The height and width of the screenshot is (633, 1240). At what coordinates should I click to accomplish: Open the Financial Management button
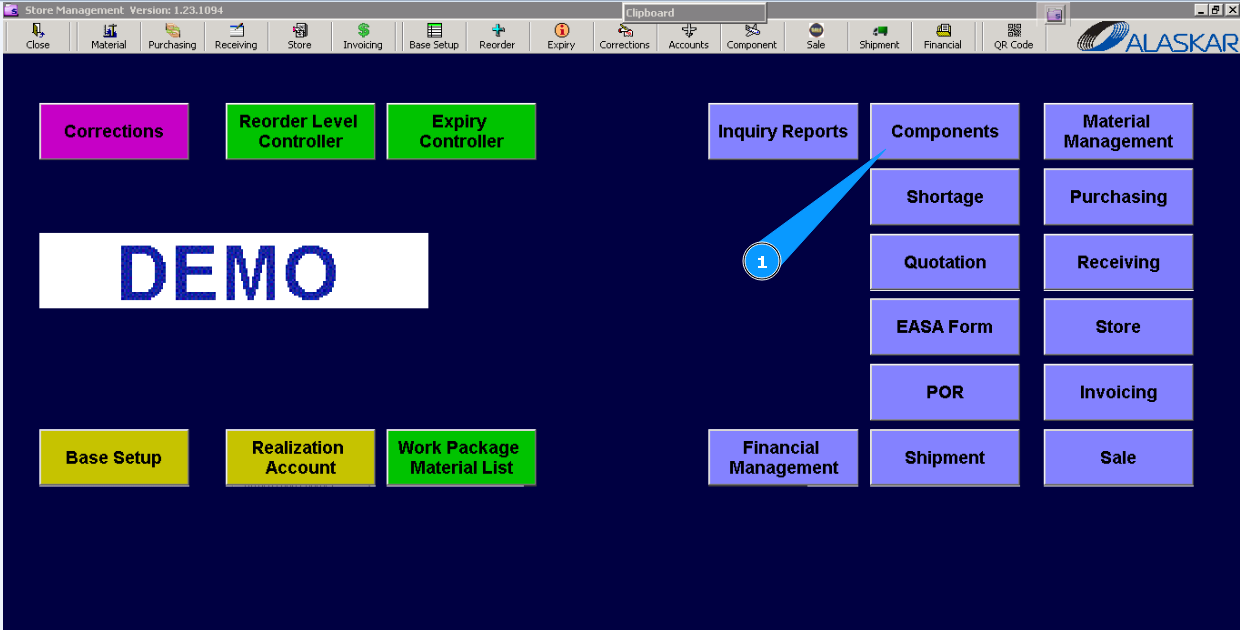(x=783, y=457)
